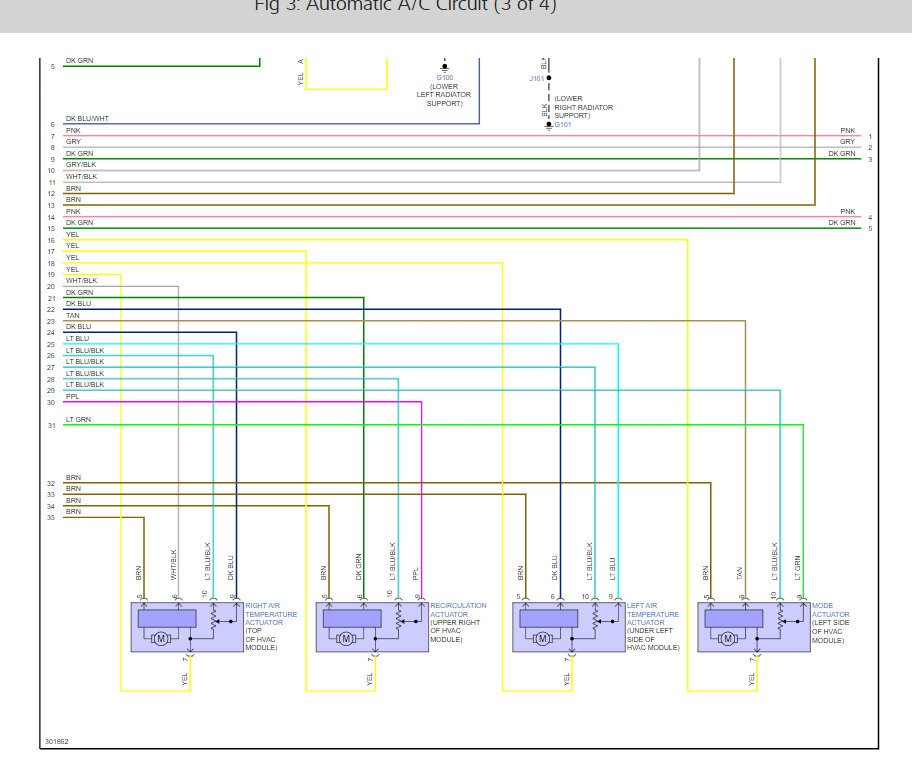Screen dimensions: 912x773
Task: Click the vertical LT BLU label above left actuator
Action: [612, 569]
